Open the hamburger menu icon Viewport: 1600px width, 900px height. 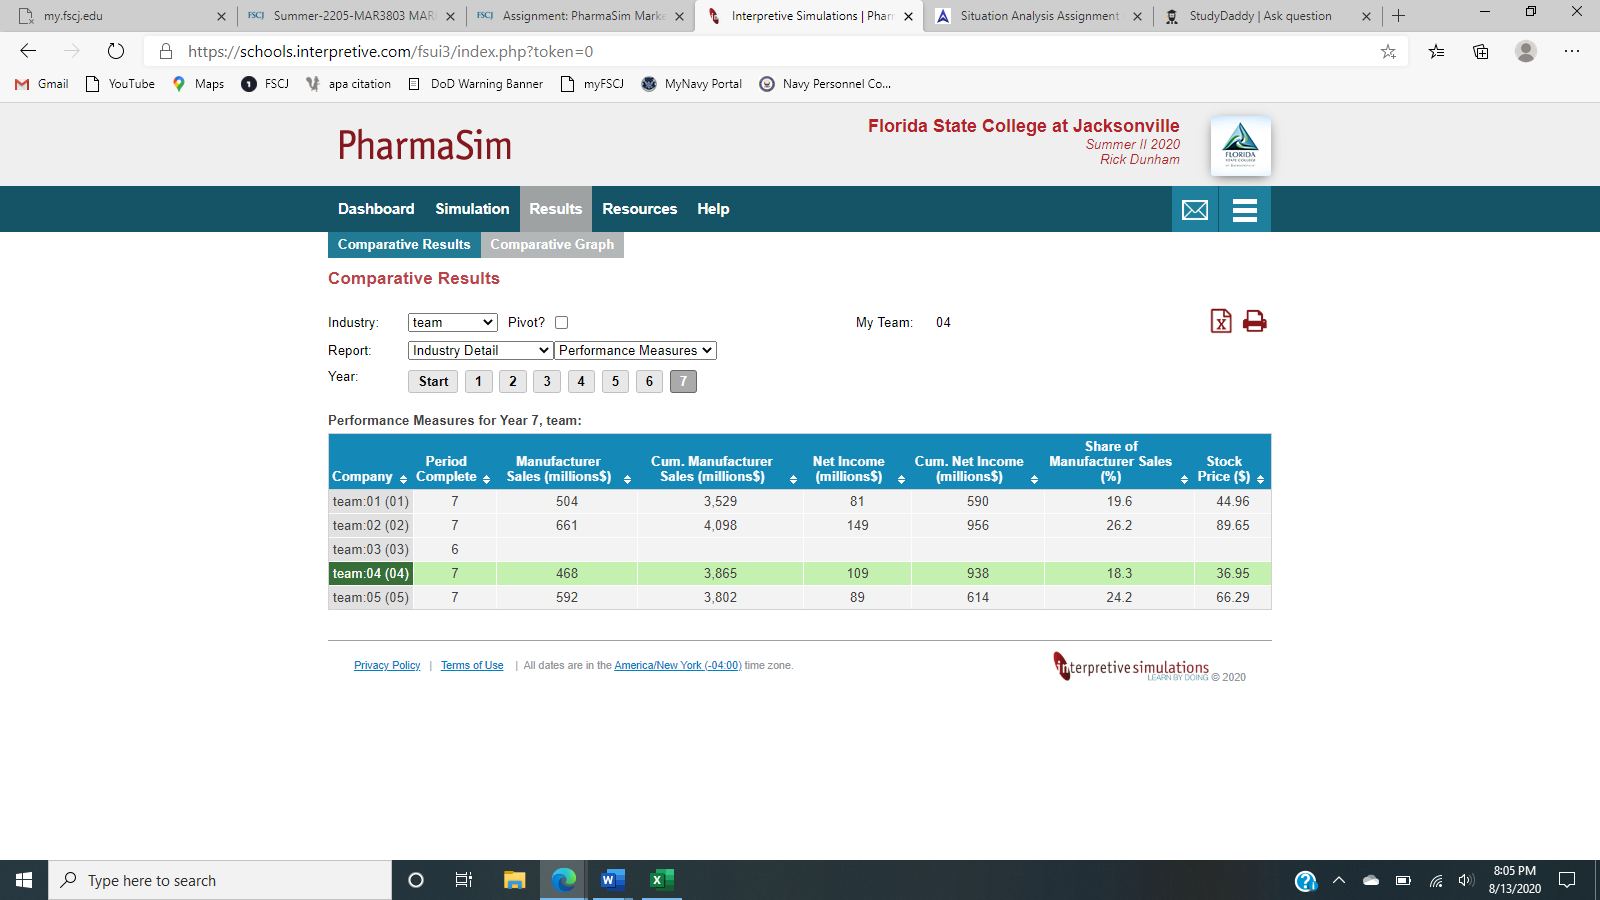(1245, 210)
